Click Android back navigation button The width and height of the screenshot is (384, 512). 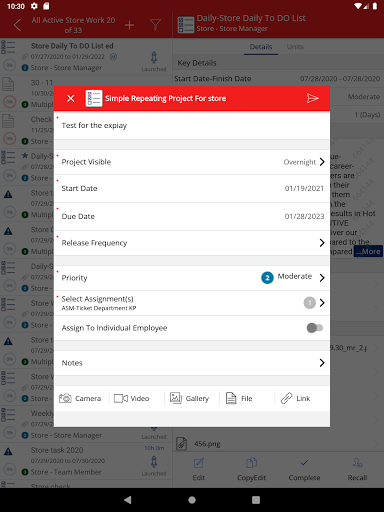pyautogui.click(x=128, y=500)
